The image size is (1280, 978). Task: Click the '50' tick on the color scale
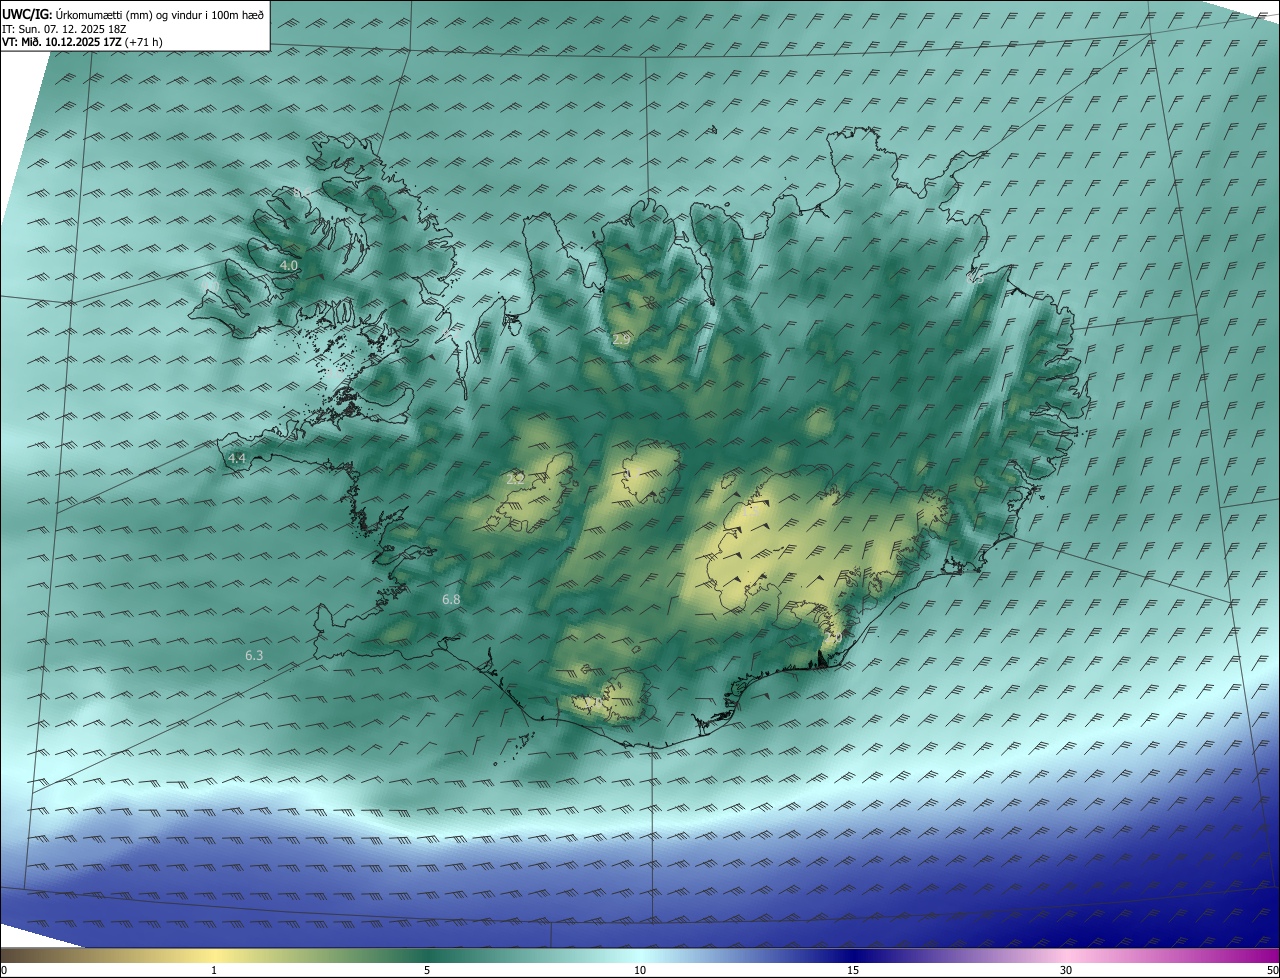[x=1272, y=970]
